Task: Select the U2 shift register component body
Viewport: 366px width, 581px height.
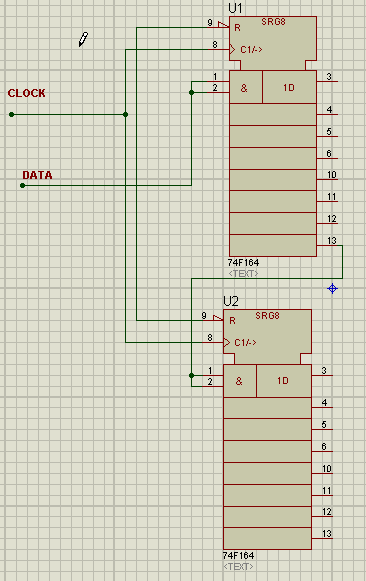Action: 267,429
